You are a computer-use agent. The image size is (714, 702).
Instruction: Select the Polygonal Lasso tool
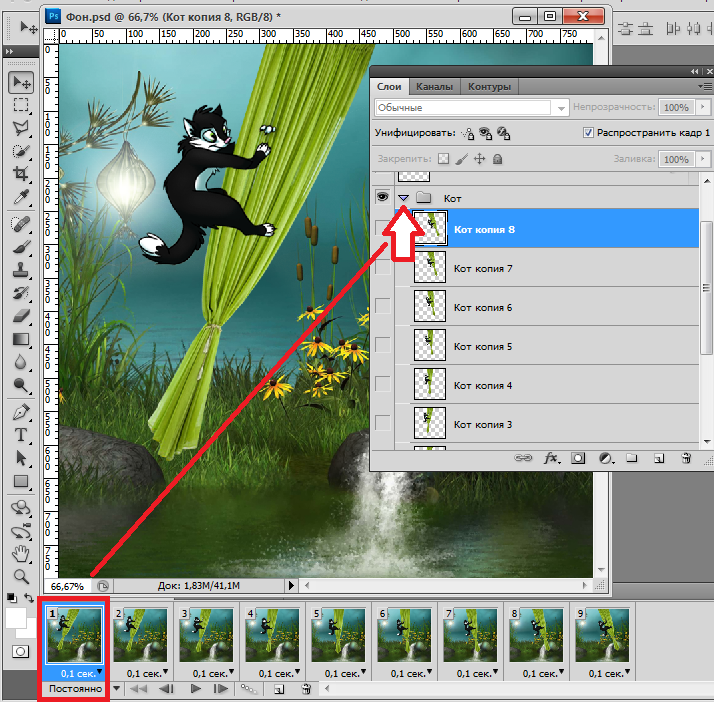(x=21, y=128)
